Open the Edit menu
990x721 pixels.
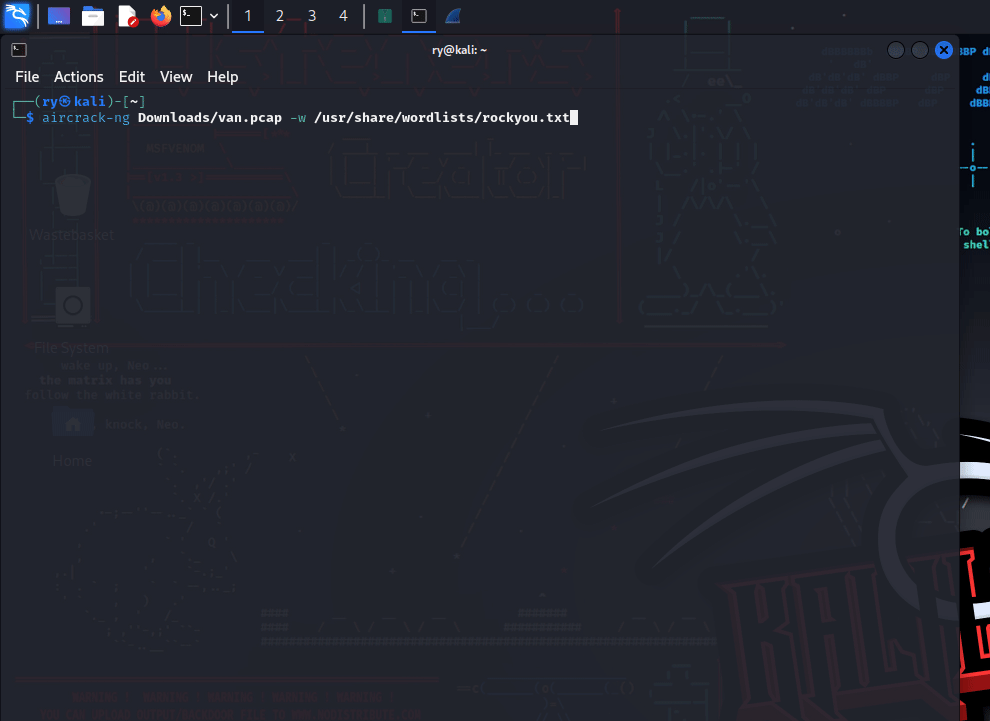coord(132,77)
